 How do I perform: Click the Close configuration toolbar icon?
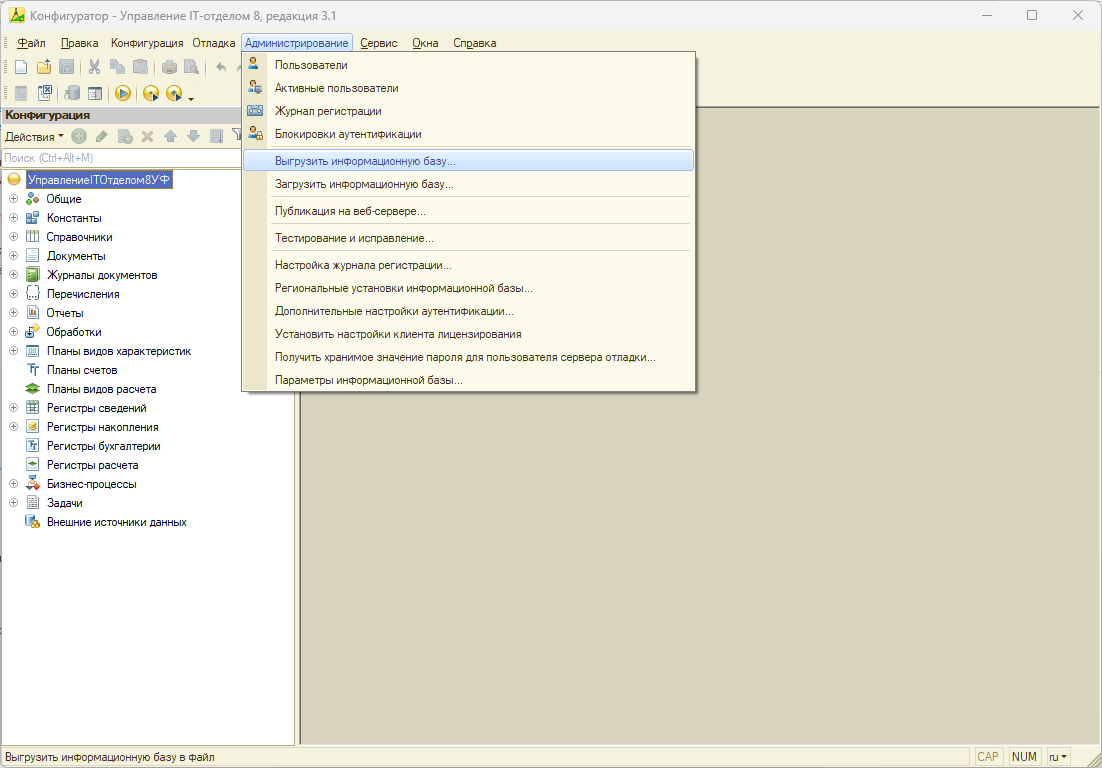coord(44,93)
